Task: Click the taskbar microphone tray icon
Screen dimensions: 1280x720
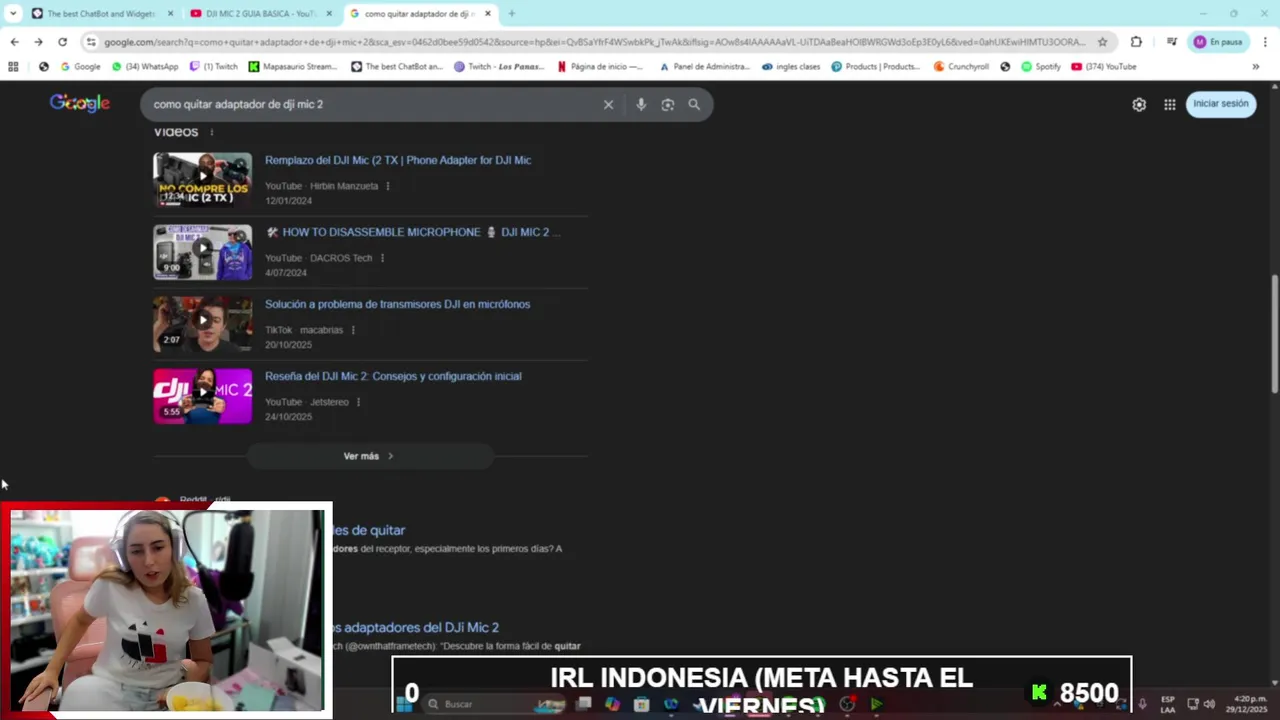Action: (1142, 704)
